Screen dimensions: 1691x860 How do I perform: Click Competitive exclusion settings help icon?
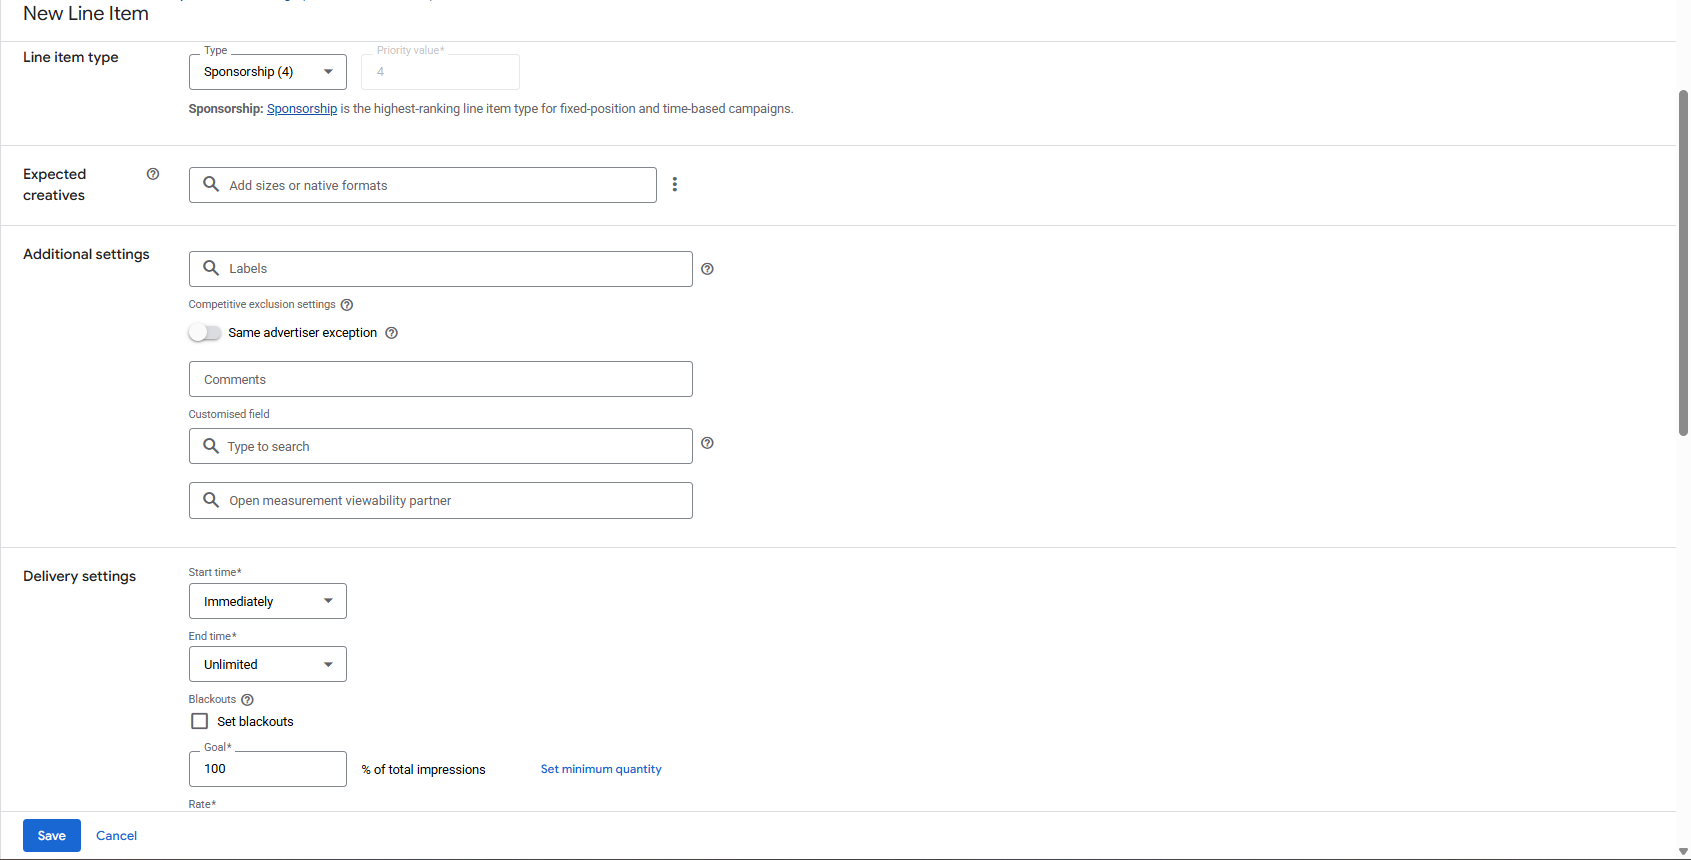point(347,305)
